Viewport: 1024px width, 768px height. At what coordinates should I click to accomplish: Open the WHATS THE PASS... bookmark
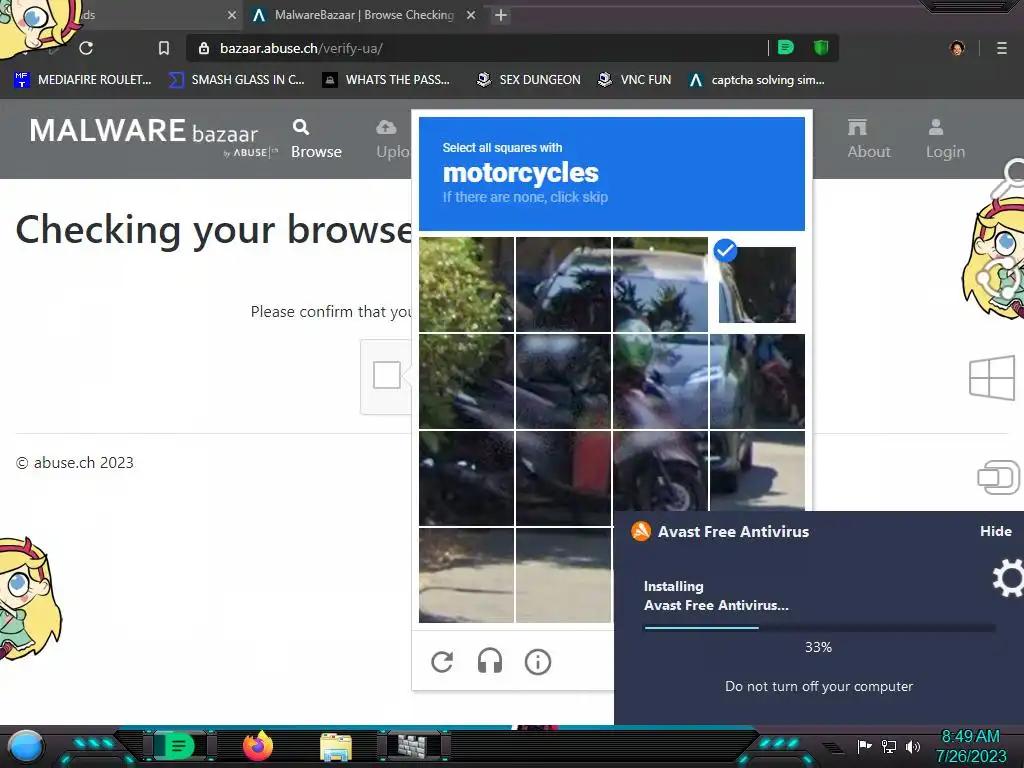[x=387, y=80]
